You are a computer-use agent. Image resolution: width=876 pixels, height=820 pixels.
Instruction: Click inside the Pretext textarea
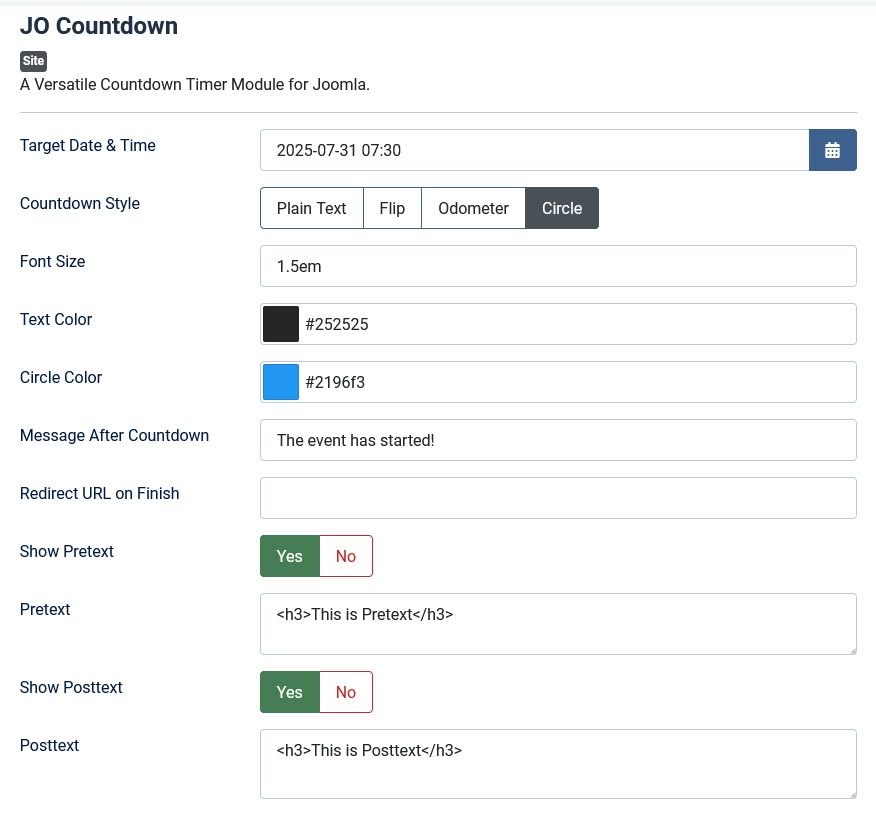point(558,624)
